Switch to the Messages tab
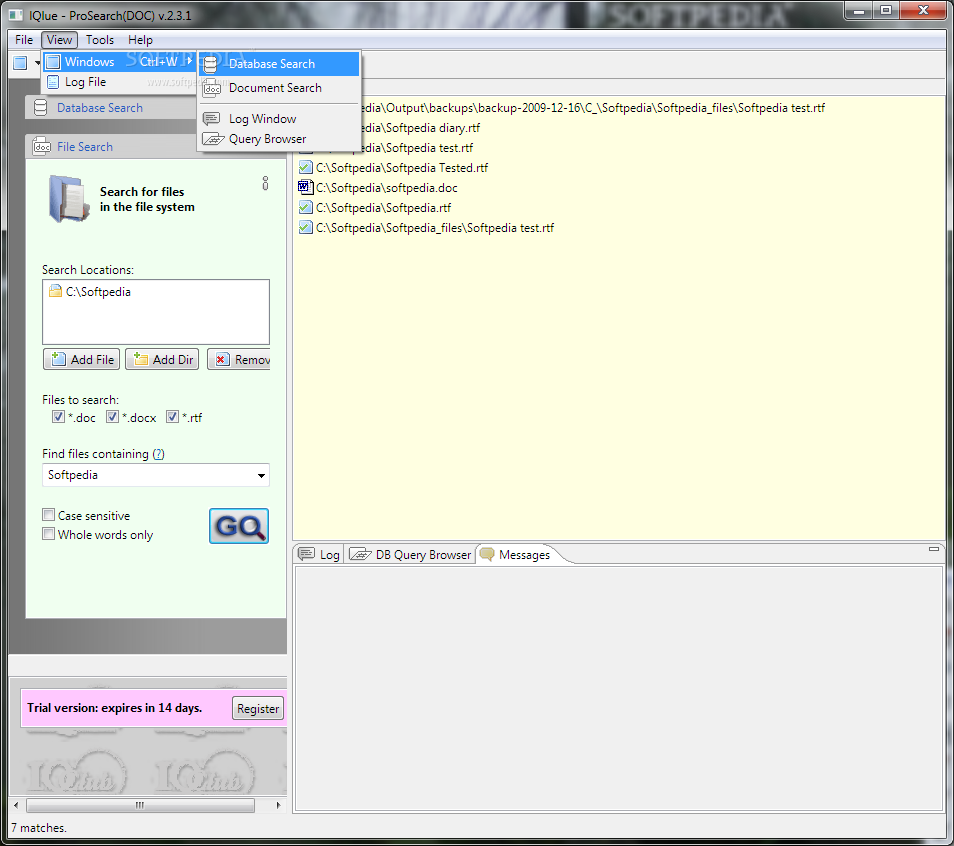954x846 pixels. point(516,554)
